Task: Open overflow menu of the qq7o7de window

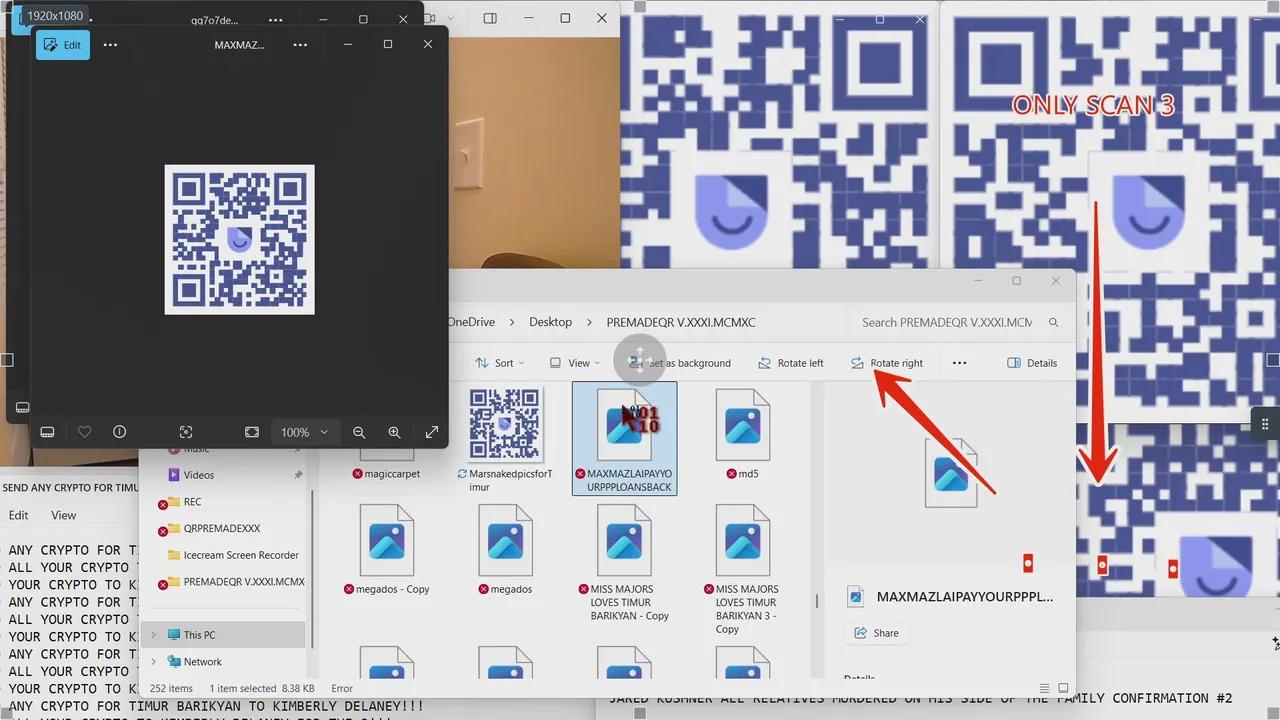Action: pyautogui.click(x=275, y=19)
